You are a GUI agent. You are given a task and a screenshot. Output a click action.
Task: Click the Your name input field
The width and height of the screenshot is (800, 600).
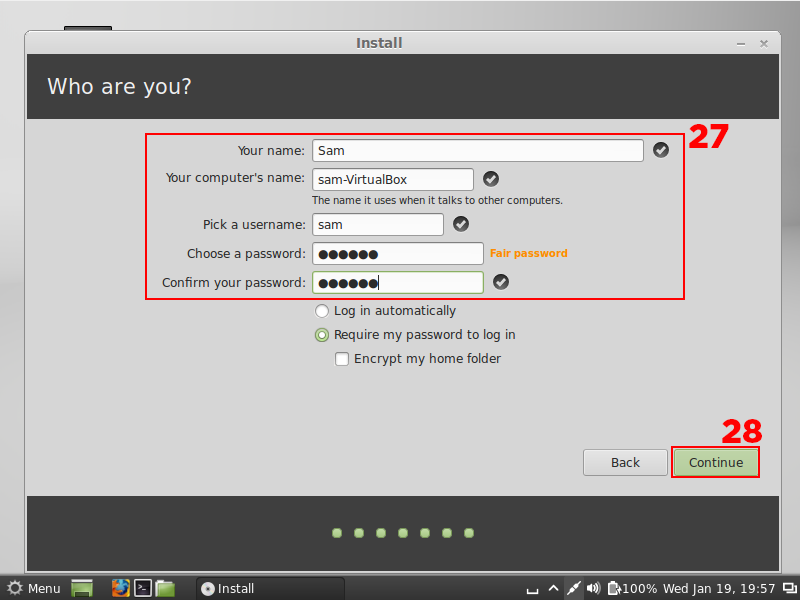click(478, 151)
